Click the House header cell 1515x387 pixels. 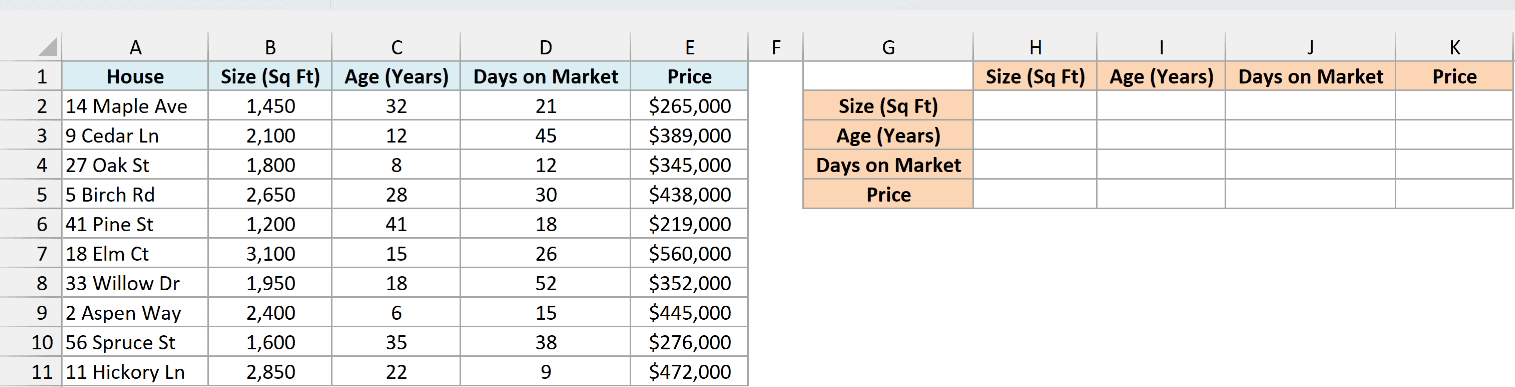click(x=135, y=76)
